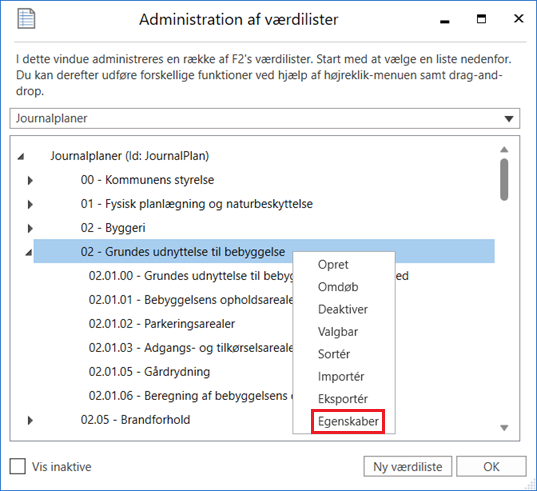Click the tree's vertical scrollbar thumb

504,179
